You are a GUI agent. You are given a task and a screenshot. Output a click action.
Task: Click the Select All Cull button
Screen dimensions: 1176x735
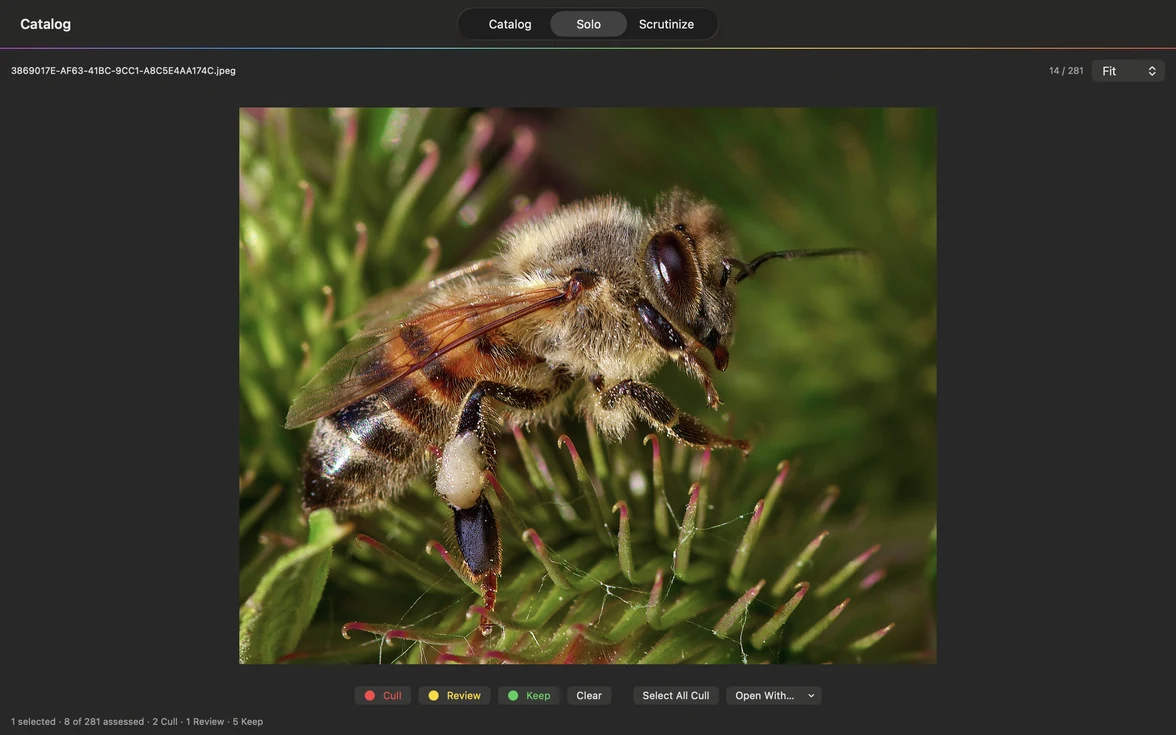[676, 695]
